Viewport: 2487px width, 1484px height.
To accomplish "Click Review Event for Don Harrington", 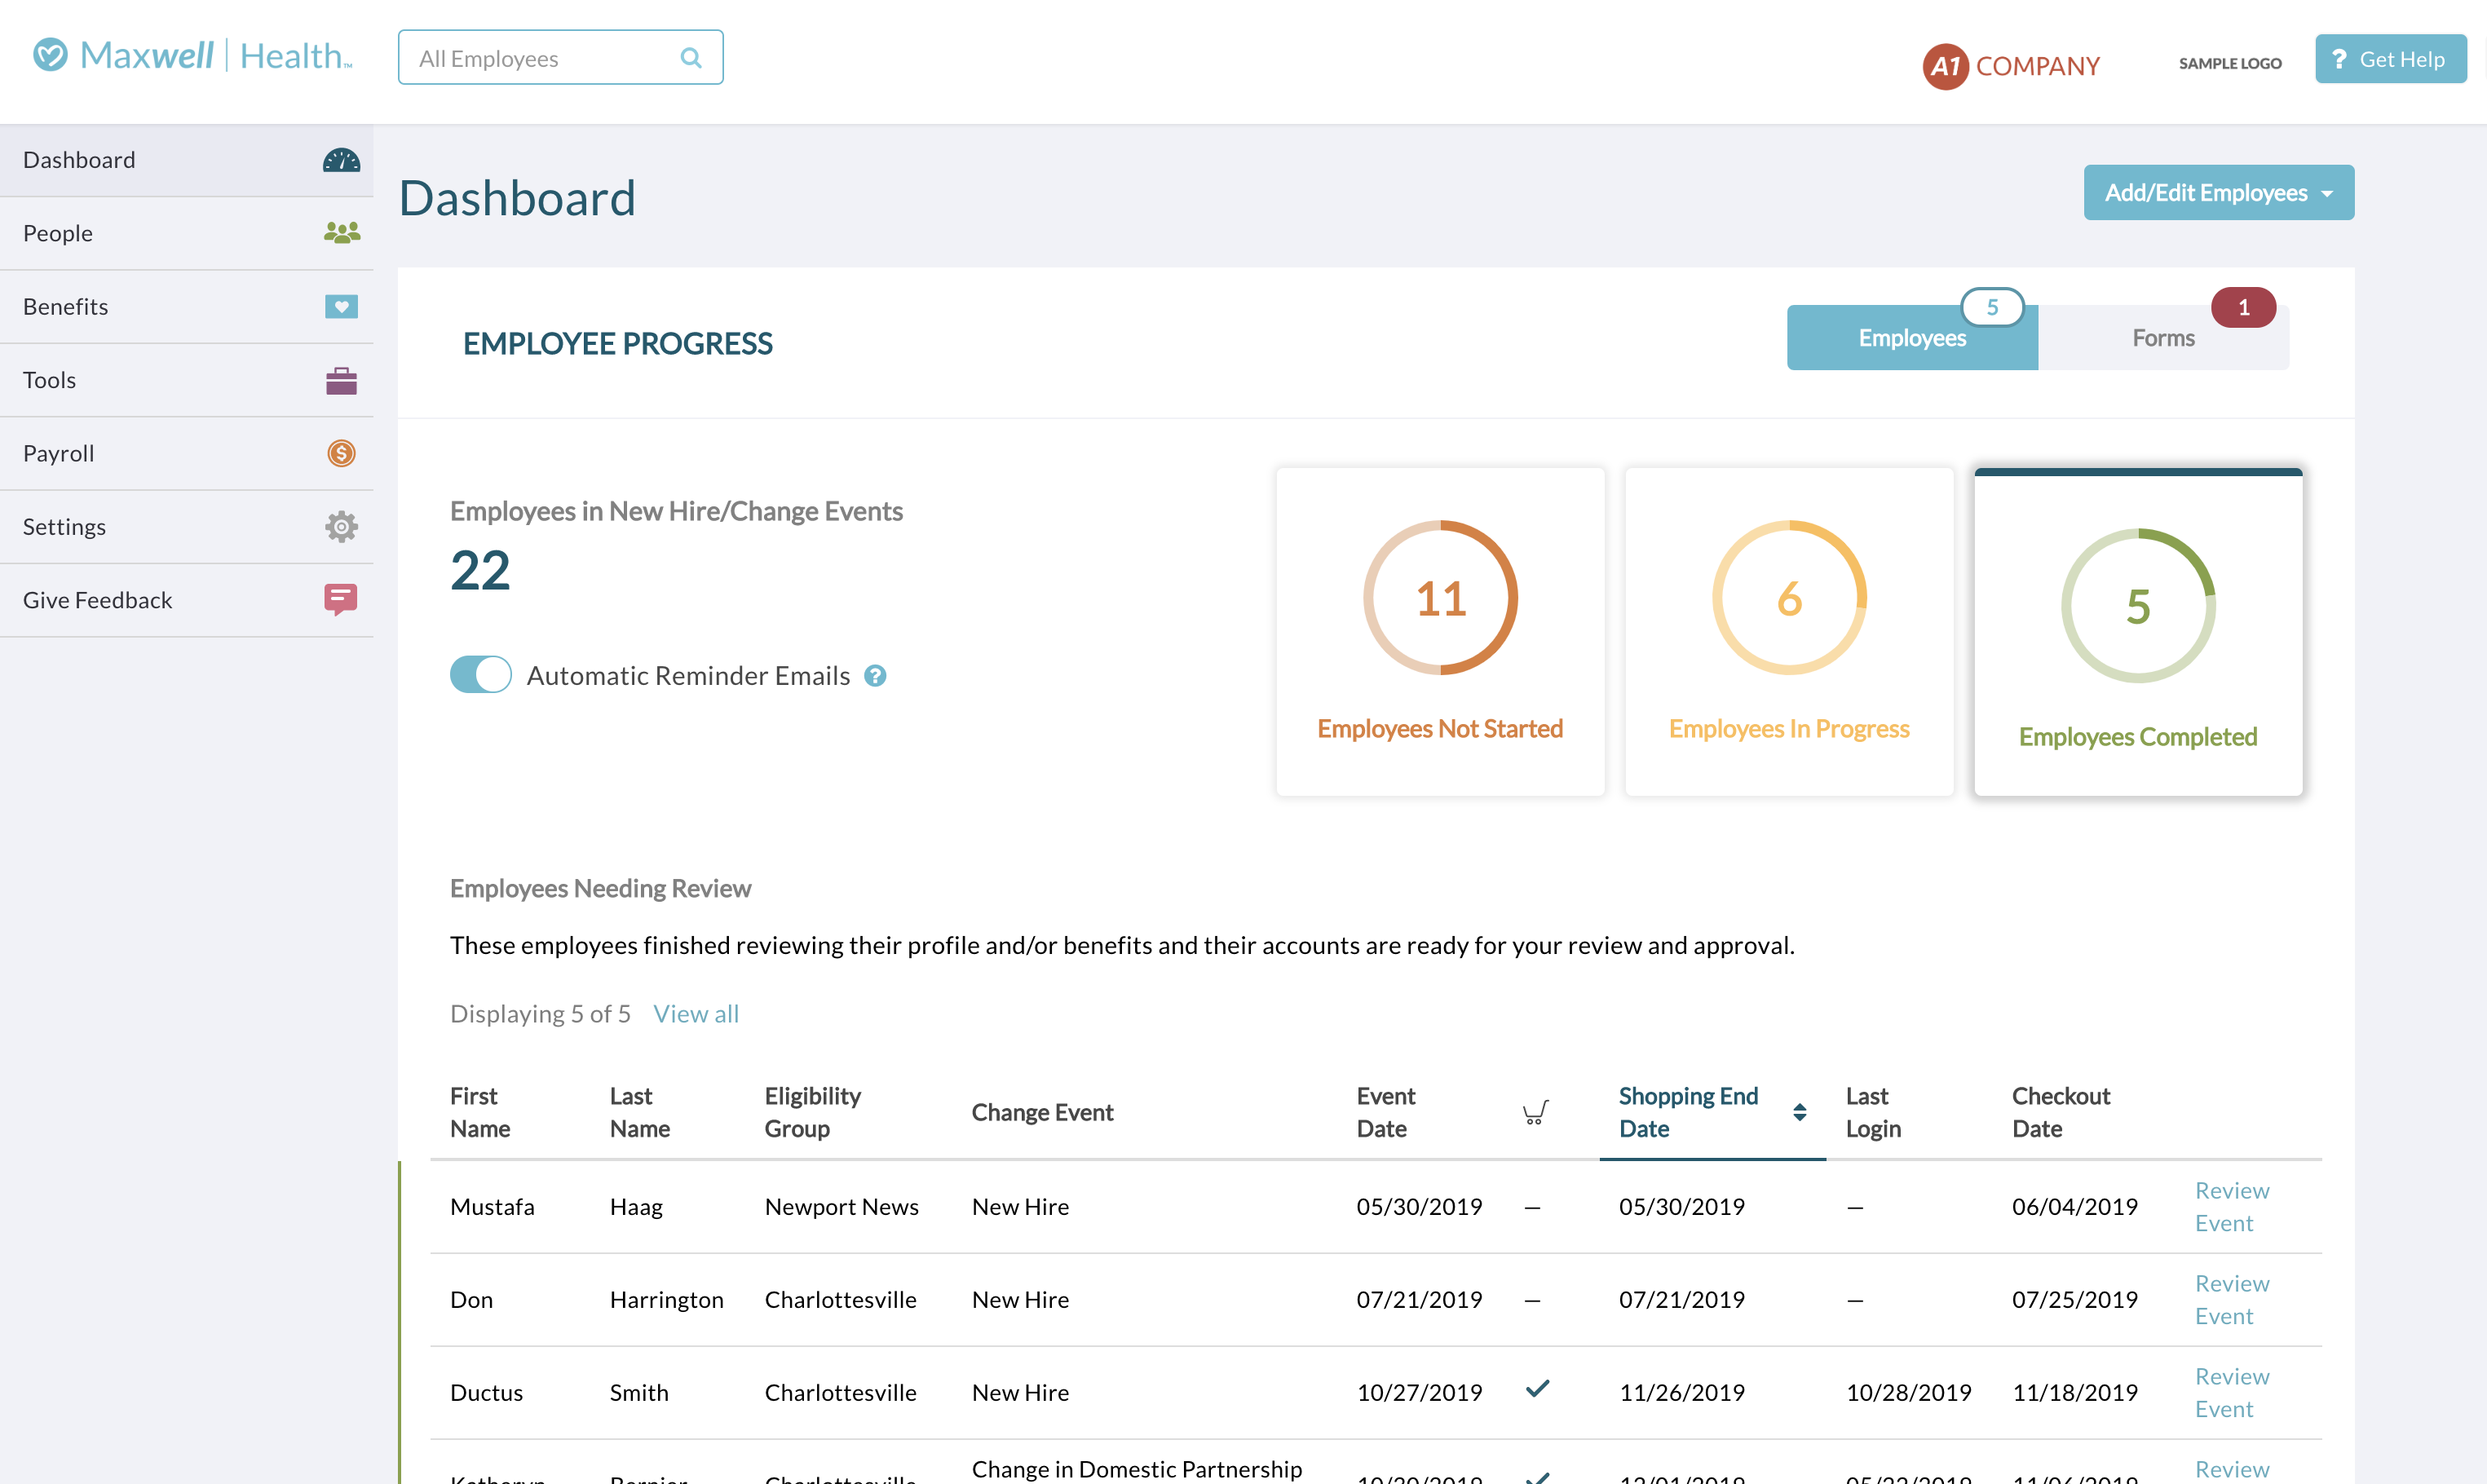I will click(2232, 1300).
